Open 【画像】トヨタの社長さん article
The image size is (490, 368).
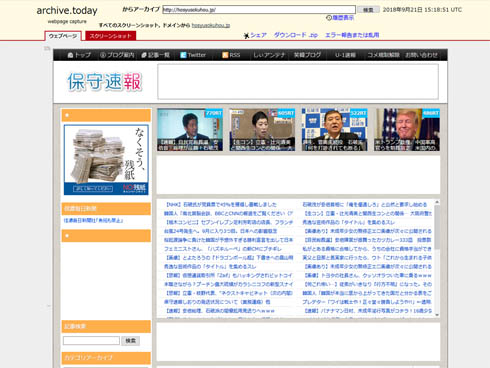pos(367,275)
